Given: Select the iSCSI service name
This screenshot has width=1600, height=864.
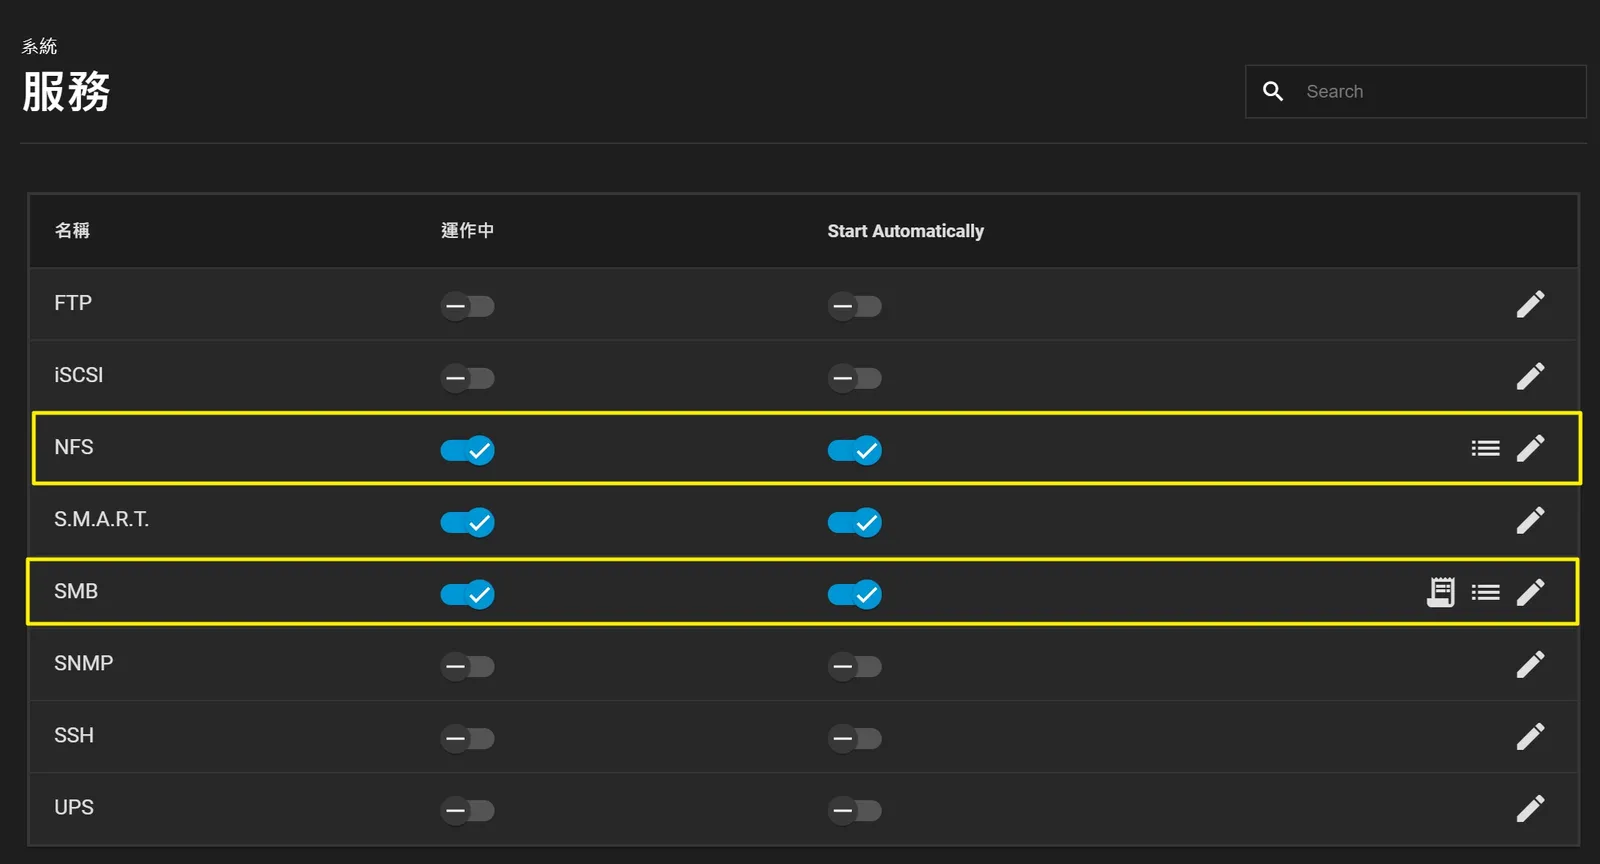Looking at the screenshot, I should click(x=78, y=375).
